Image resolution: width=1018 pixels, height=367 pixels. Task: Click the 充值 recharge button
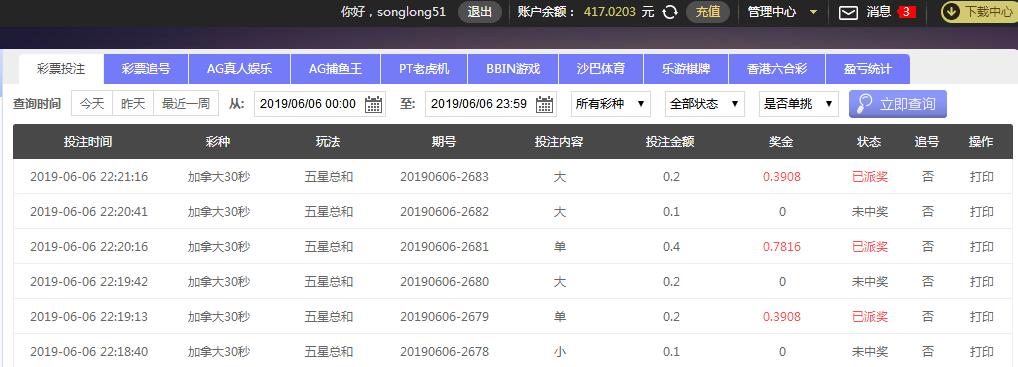coord(708,12)
